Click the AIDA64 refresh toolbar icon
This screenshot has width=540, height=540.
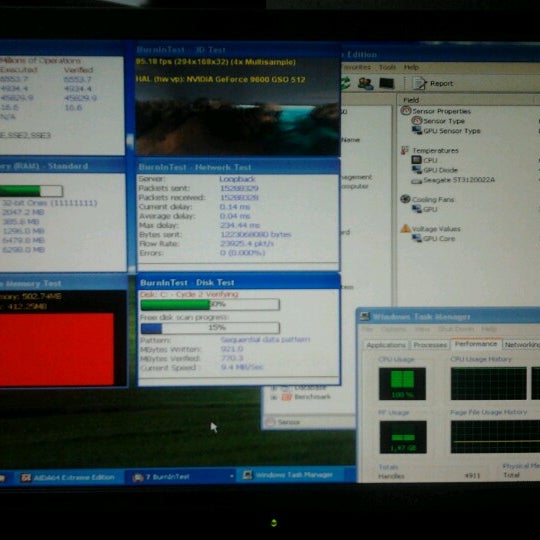coord(345,83)
